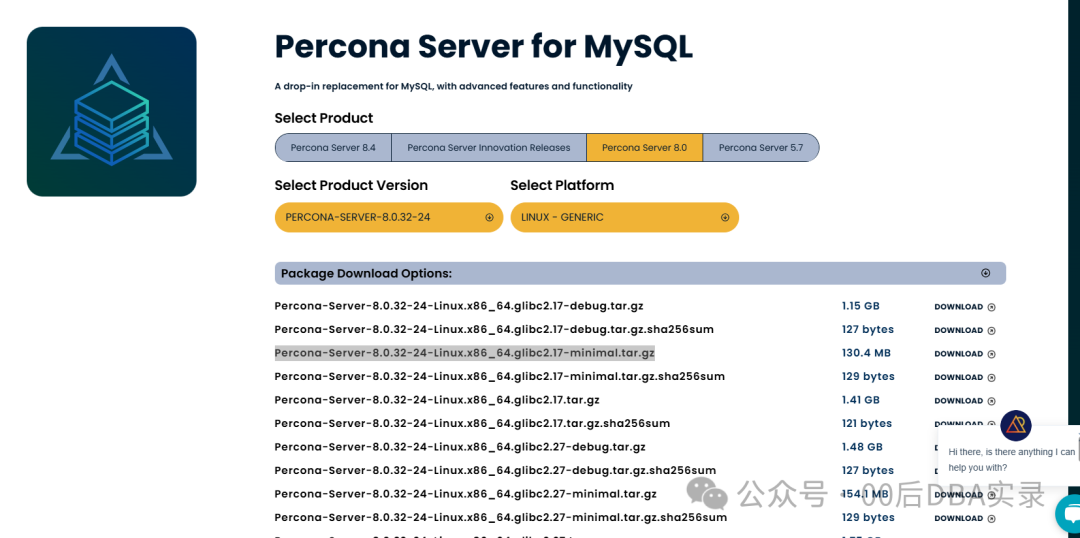Open the chat speech bubble icon
Viewport: 1080px width, 538px height.
(1069, 514)
